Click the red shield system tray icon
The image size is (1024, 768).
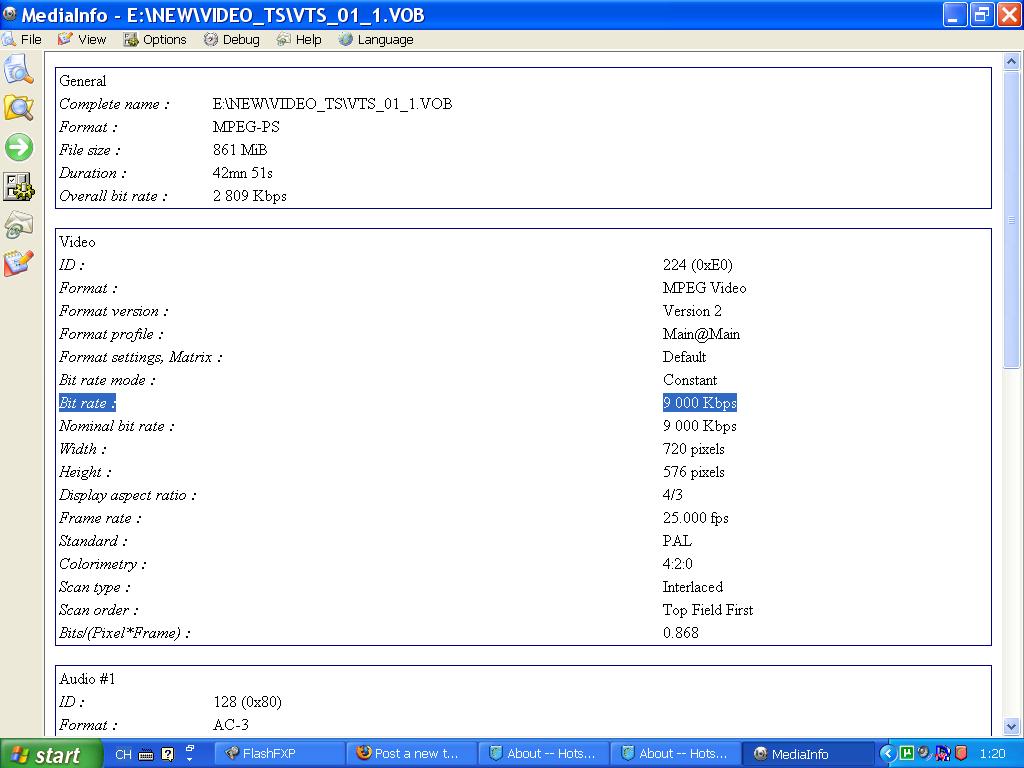(x=961, y=754)
